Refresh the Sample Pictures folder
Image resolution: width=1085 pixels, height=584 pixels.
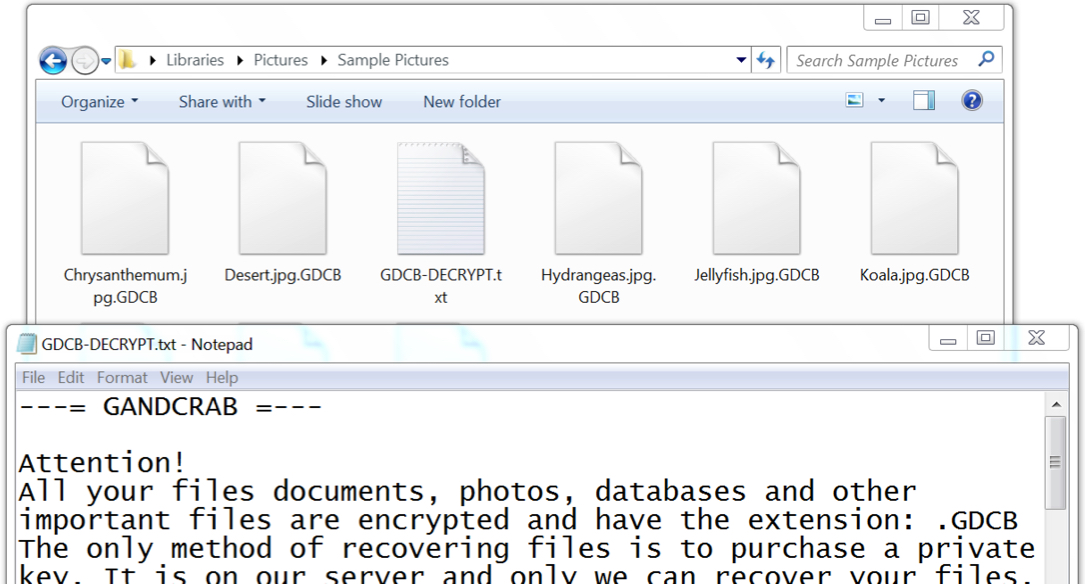pos(765,60)
